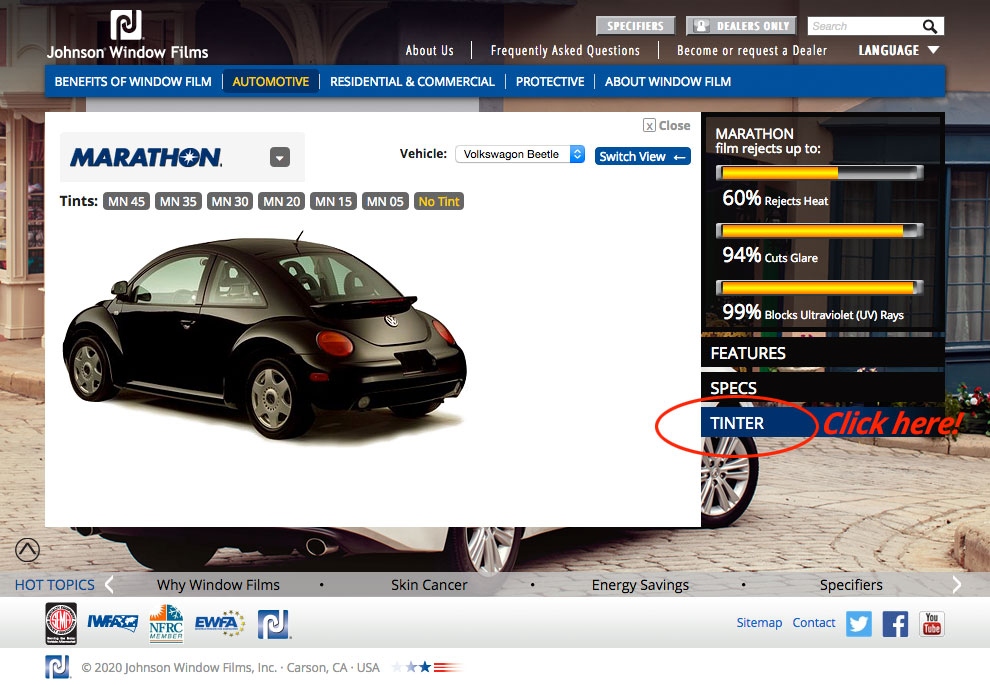Open the YouTube channel icon
The height and width of the screenshot is (685, 990).
[931, 624]
